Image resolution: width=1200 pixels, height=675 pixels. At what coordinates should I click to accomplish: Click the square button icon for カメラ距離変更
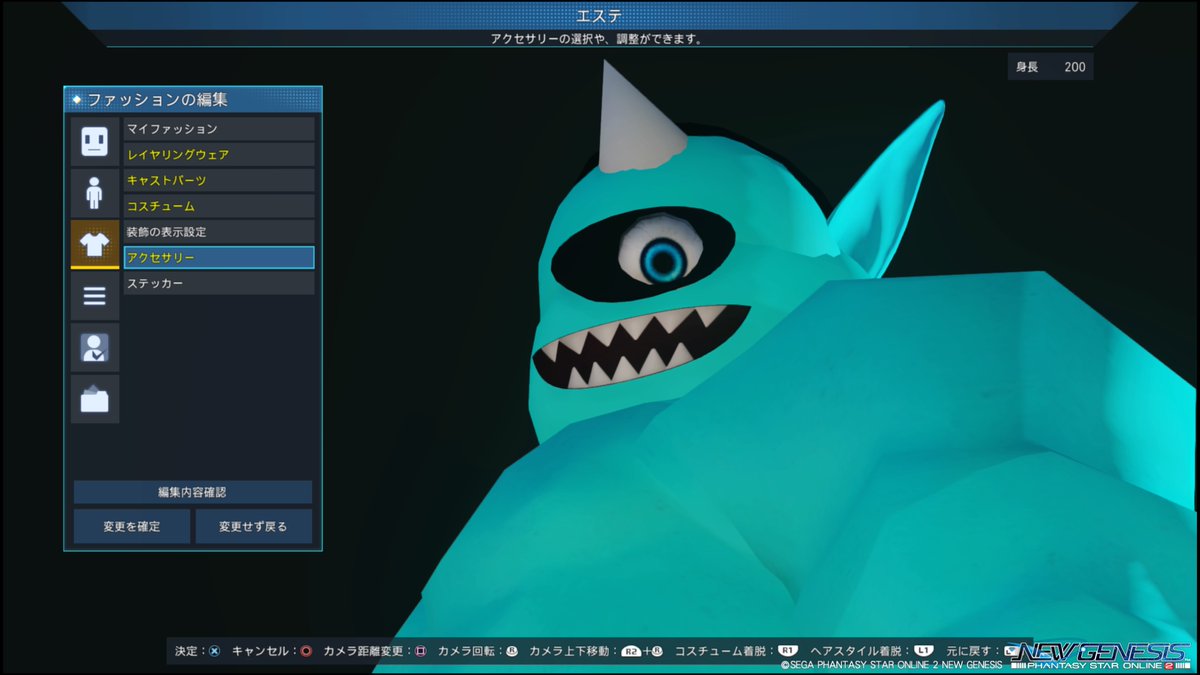tap(420, 651)
